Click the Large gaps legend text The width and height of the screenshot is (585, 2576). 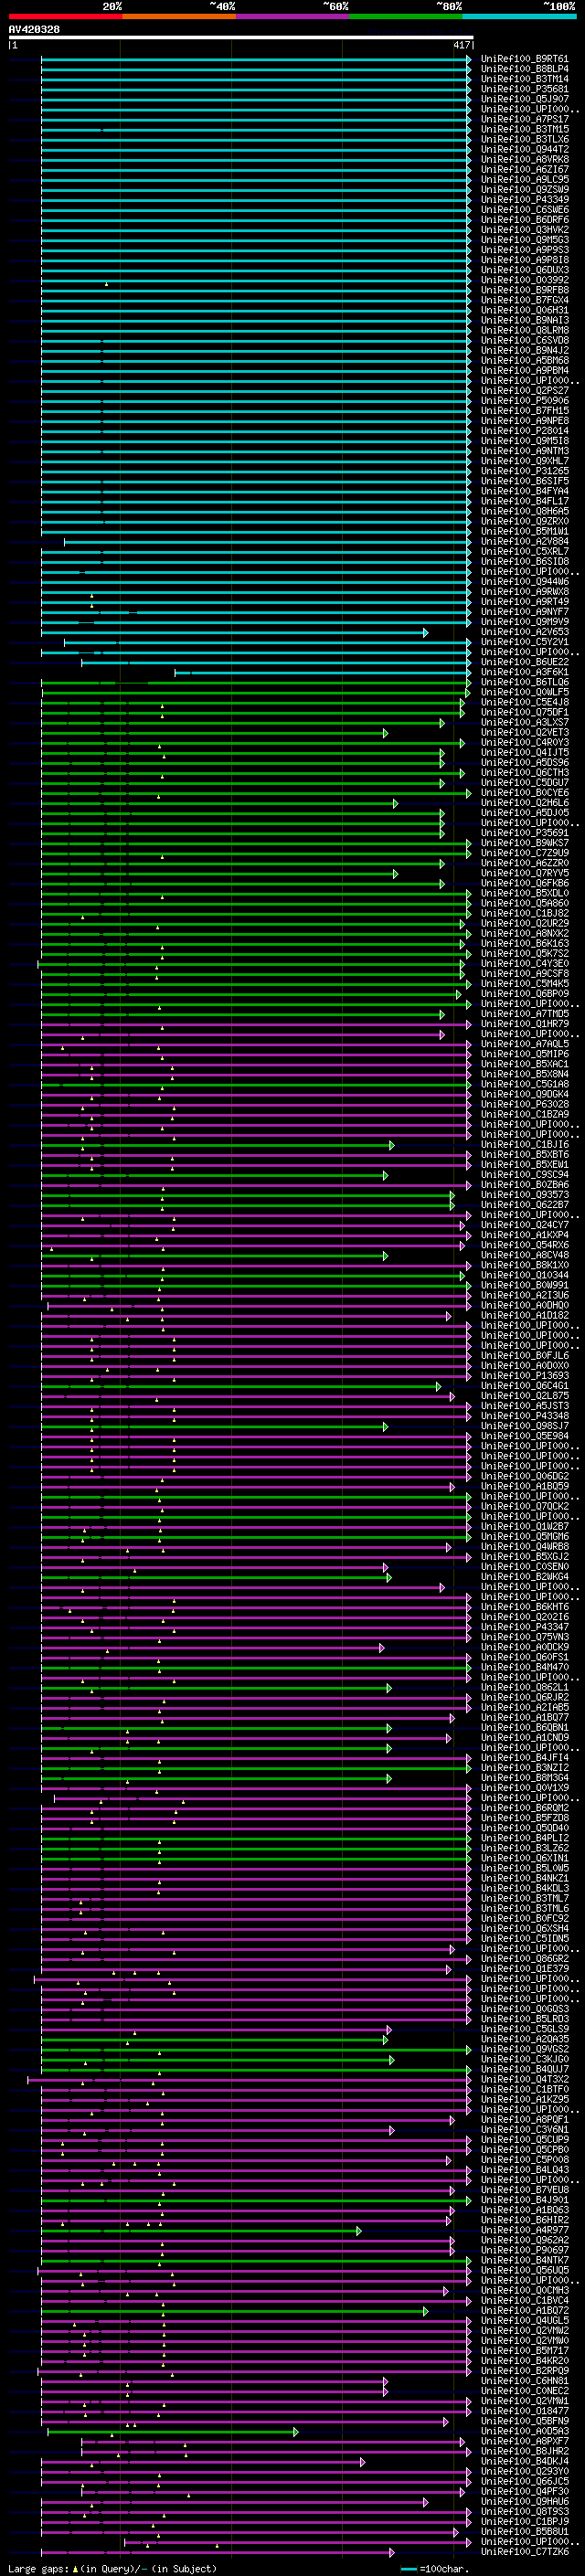click(x=112, y=2568)
